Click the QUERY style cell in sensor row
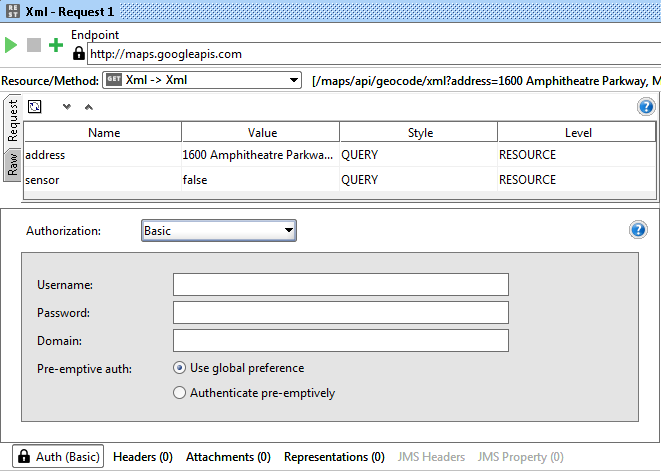661x472 pixels. (x=419, y=180)
